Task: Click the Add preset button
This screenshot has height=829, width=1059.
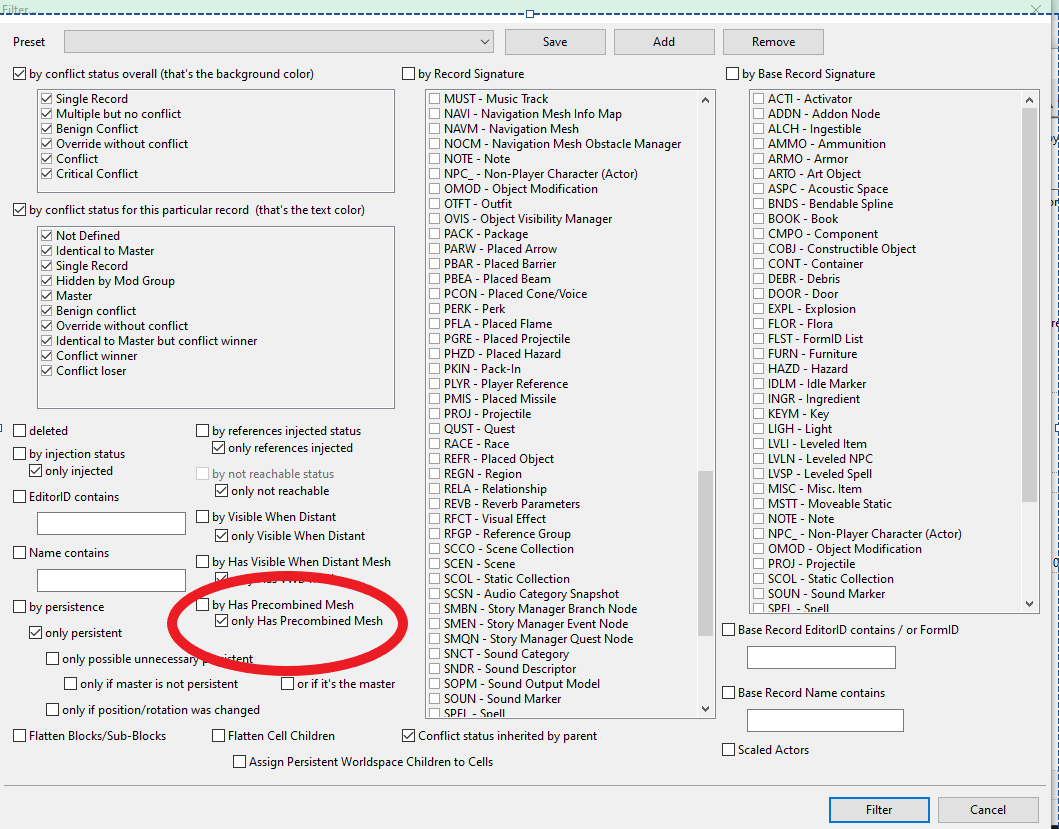Action: click(x=664, y=42)
